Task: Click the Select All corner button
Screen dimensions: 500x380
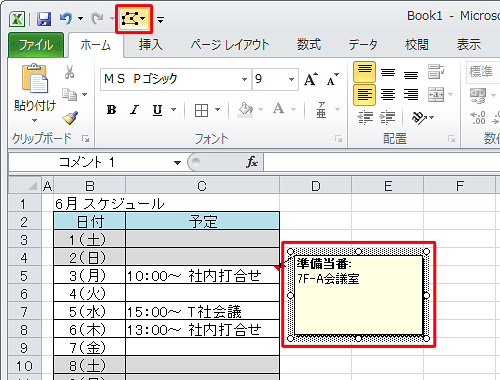Action: [x=25, y=185]
